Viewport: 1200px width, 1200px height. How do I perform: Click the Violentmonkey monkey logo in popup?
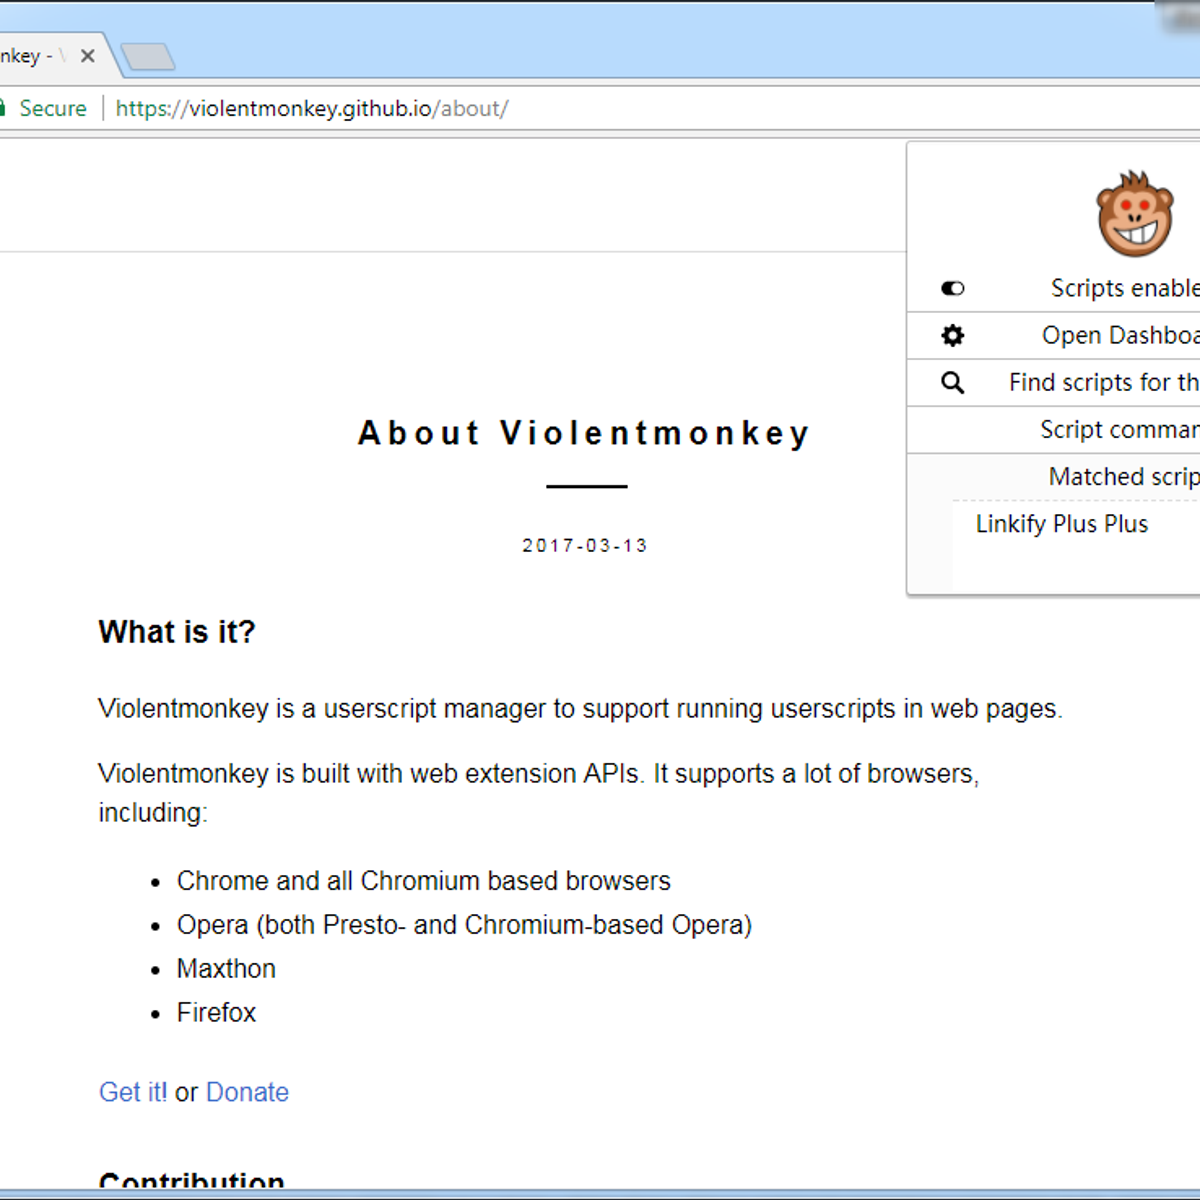(1134, 214)
